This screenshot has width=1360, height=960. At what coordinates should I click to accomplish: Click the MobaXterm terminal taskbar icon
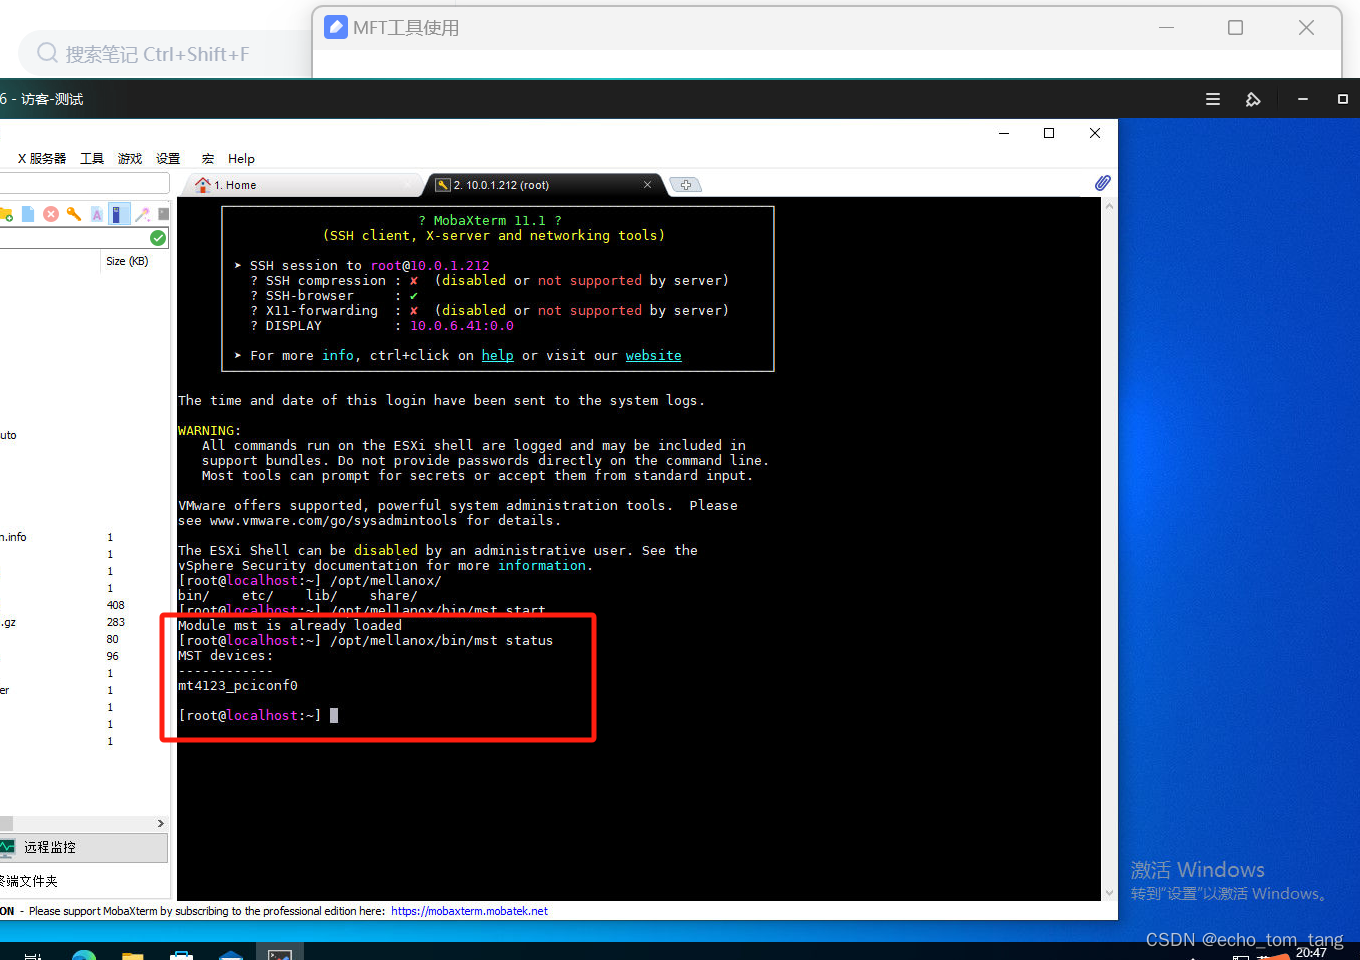(x=280, y=953)
